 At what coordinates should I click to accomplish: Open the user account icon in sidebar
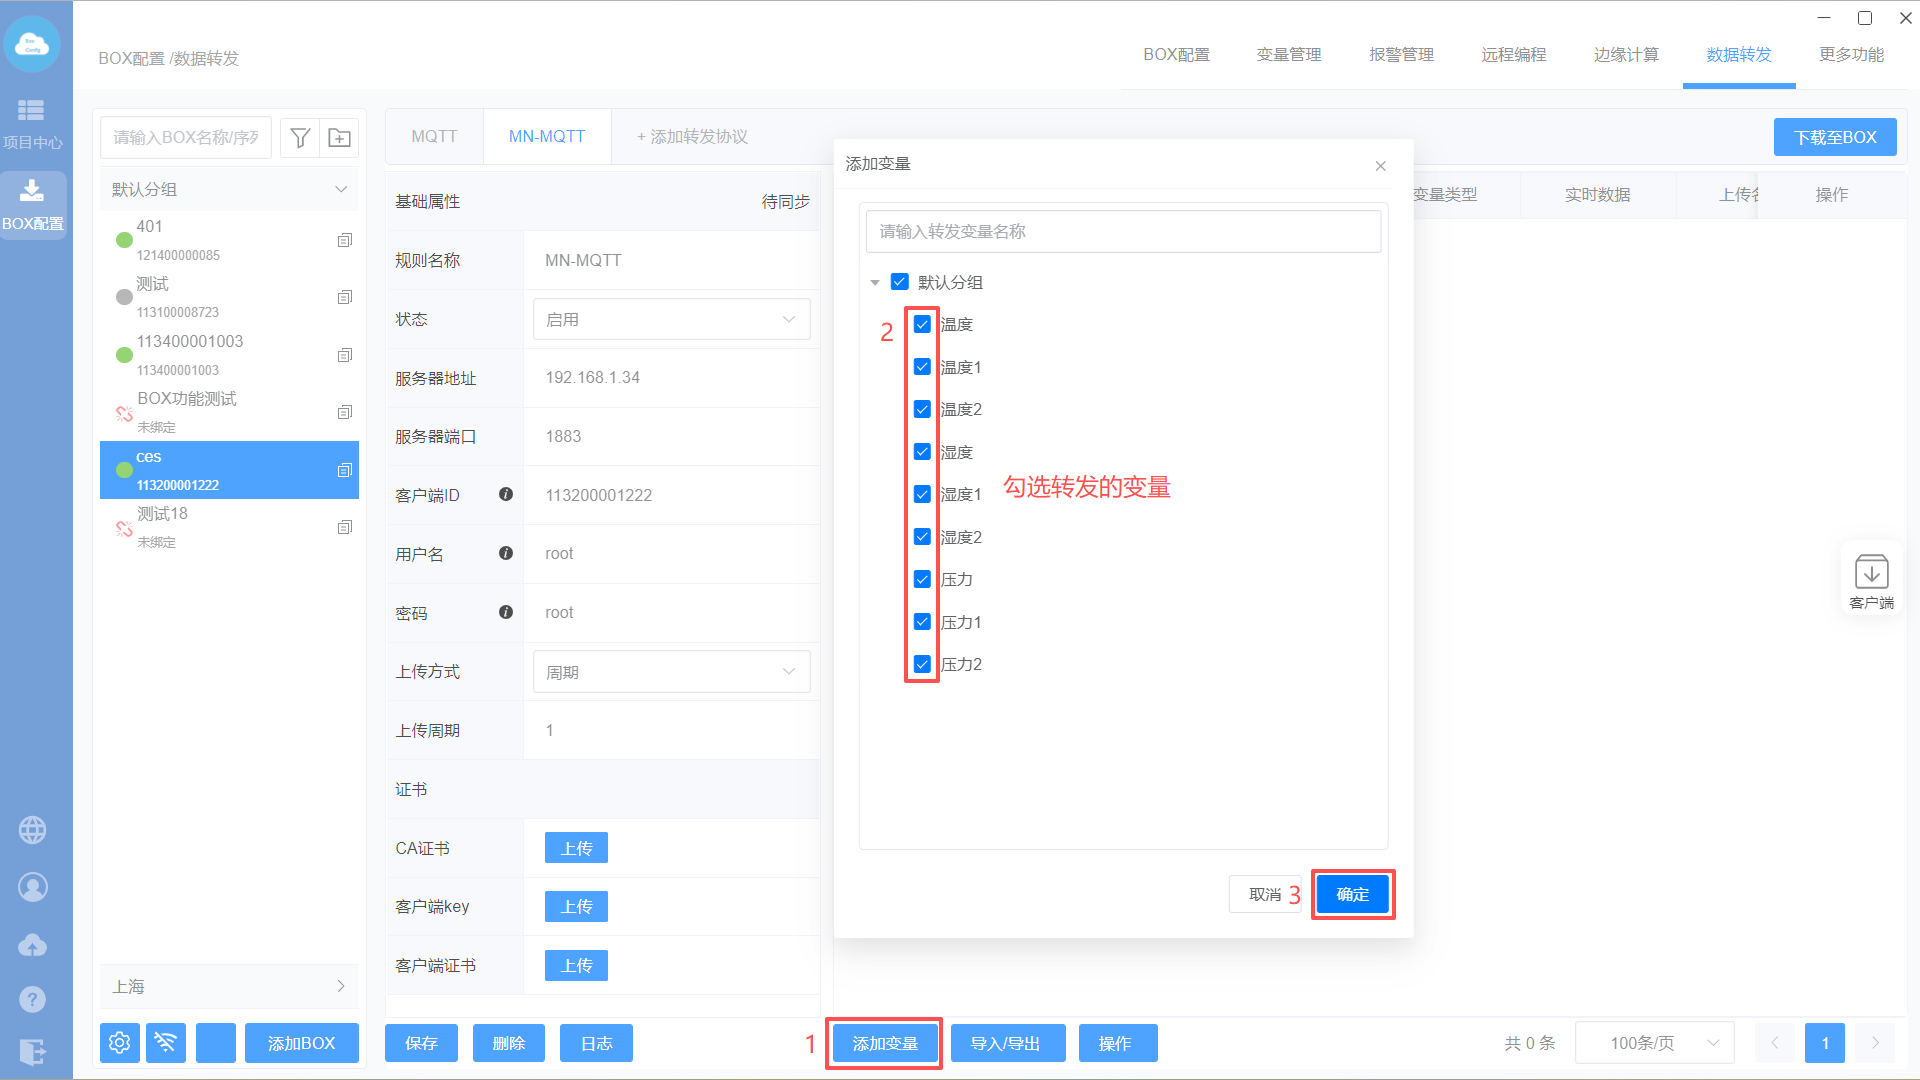pyautogui.click(x=32, y=887)
